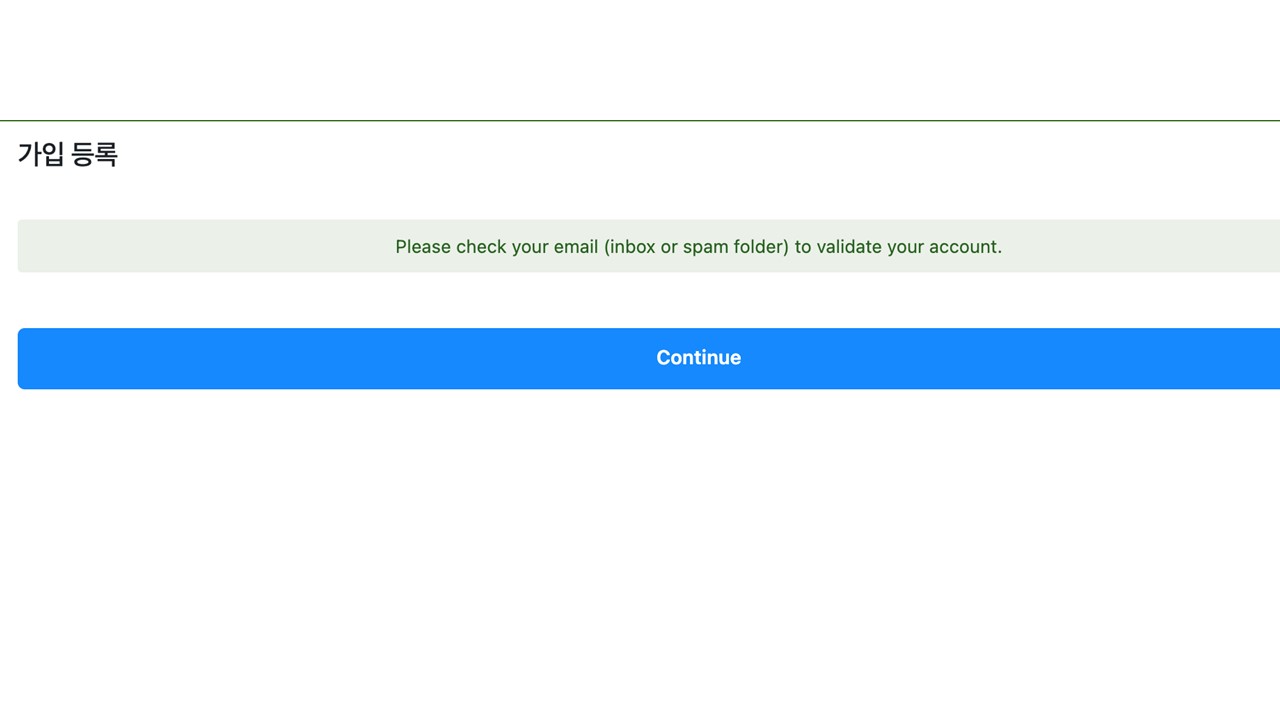Viewport: 1280px width, 720px height.
Task: Click the word 'email' in the notice
Action: click(575, 247)
